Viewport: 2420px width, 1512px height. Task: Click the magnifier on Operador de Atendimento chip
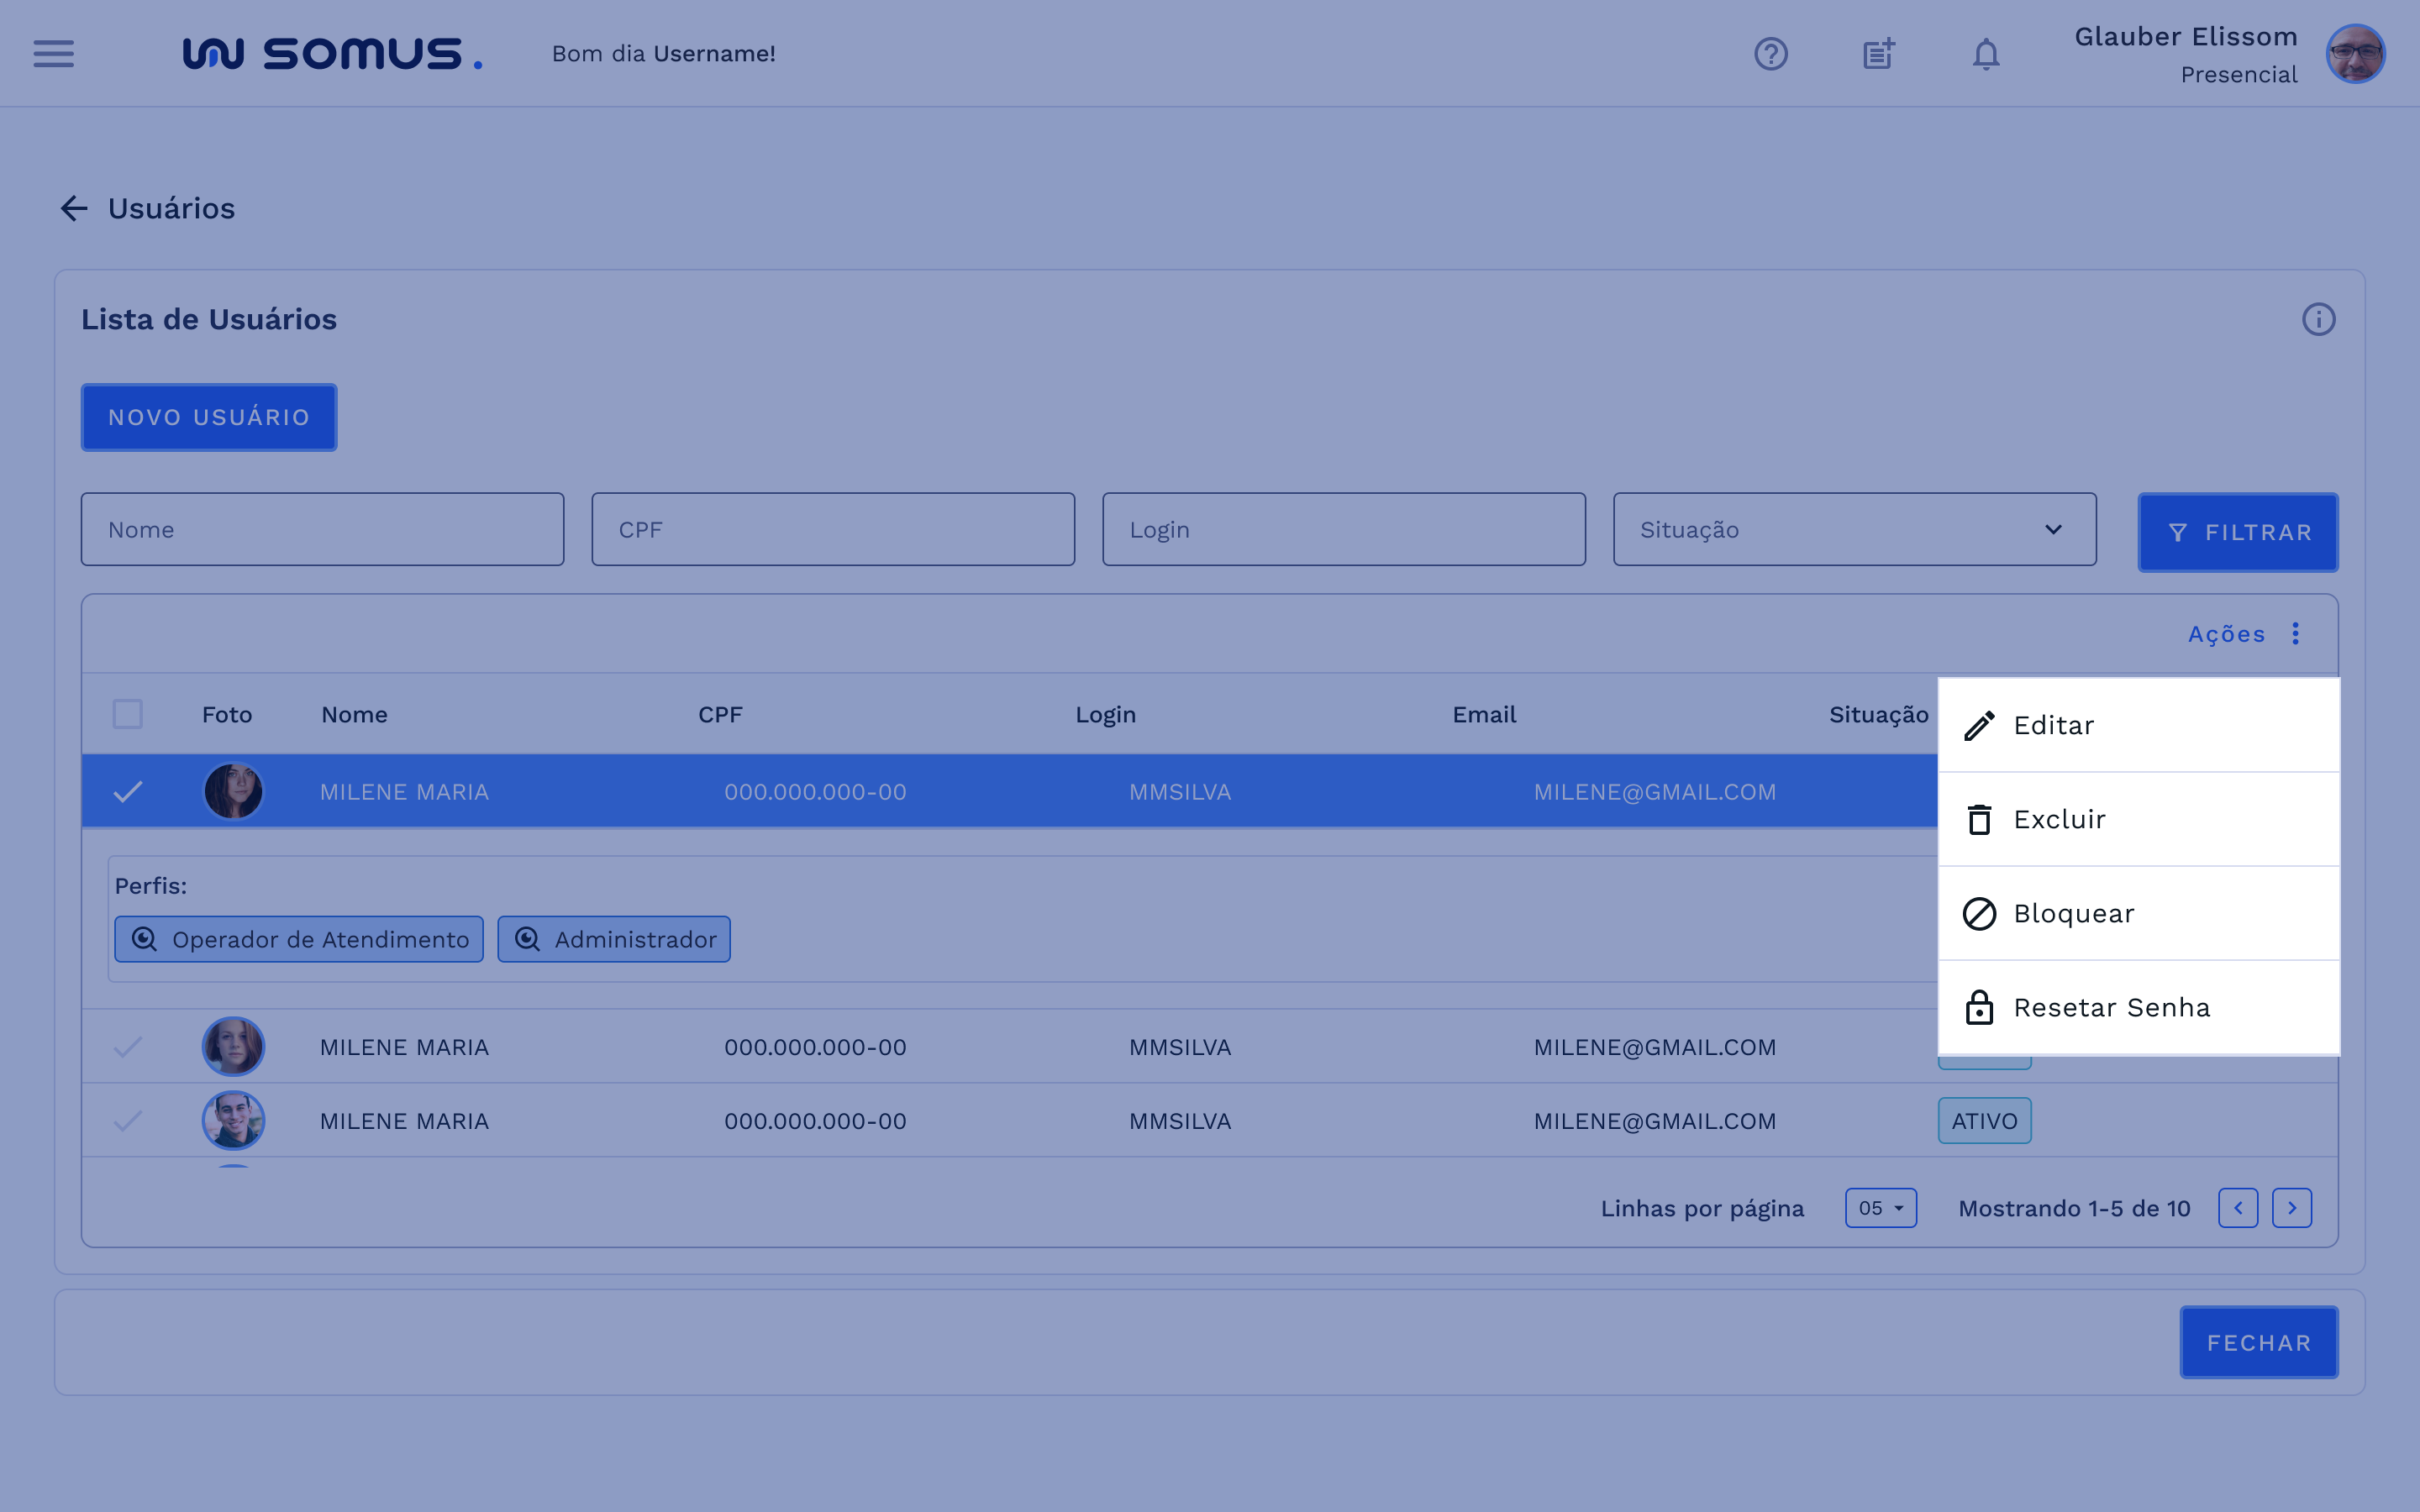click(x=144, y=939)
